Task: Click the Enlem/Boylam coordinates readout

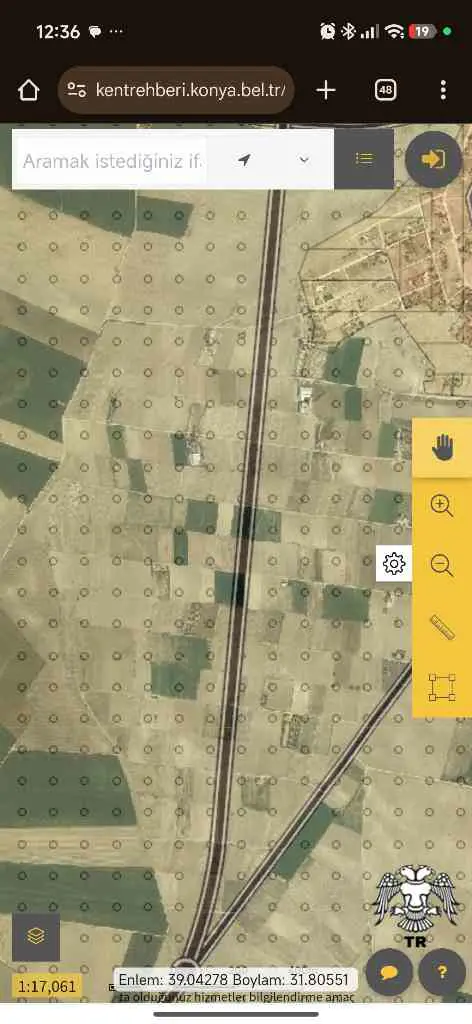Action: pos(236,980)
